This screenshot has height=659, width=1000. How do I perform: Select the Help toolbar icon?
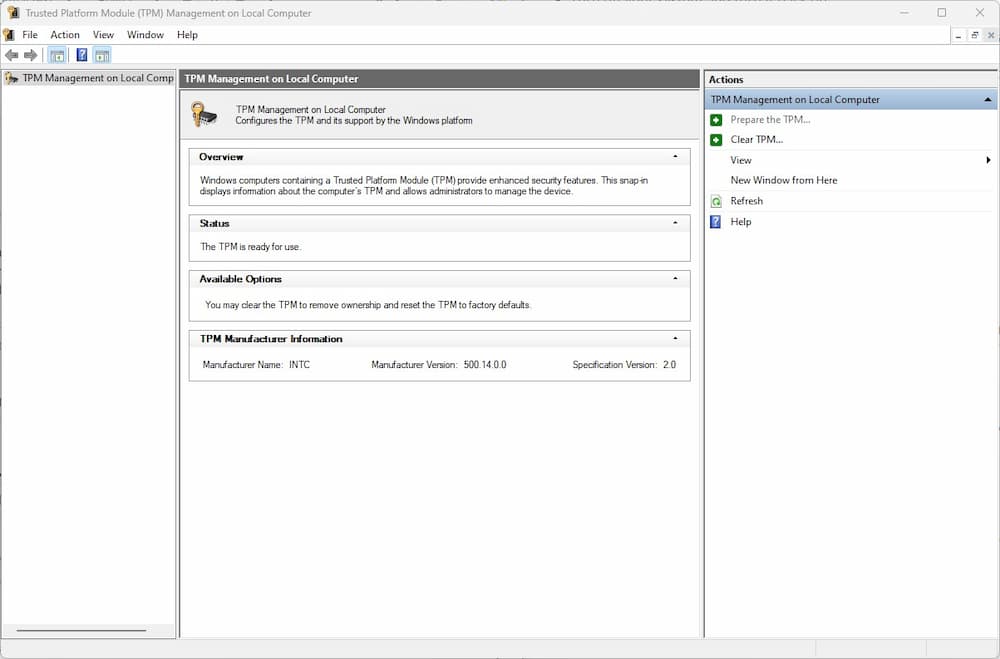[81, 54]
